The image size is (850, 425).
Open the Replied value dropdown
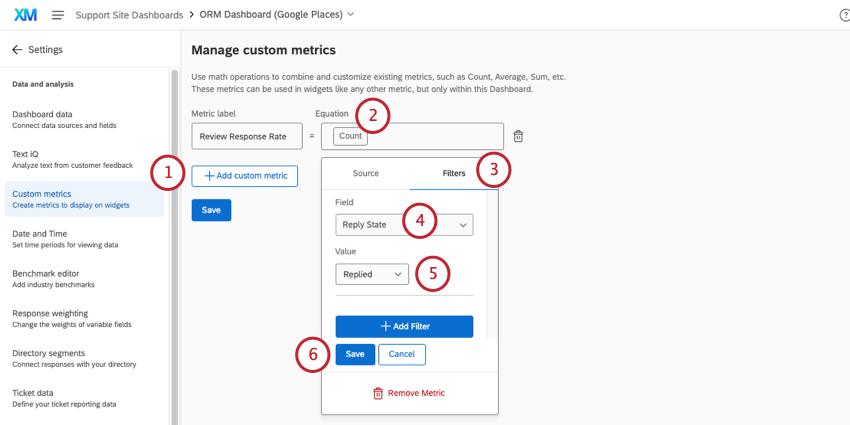click(372, 274)
